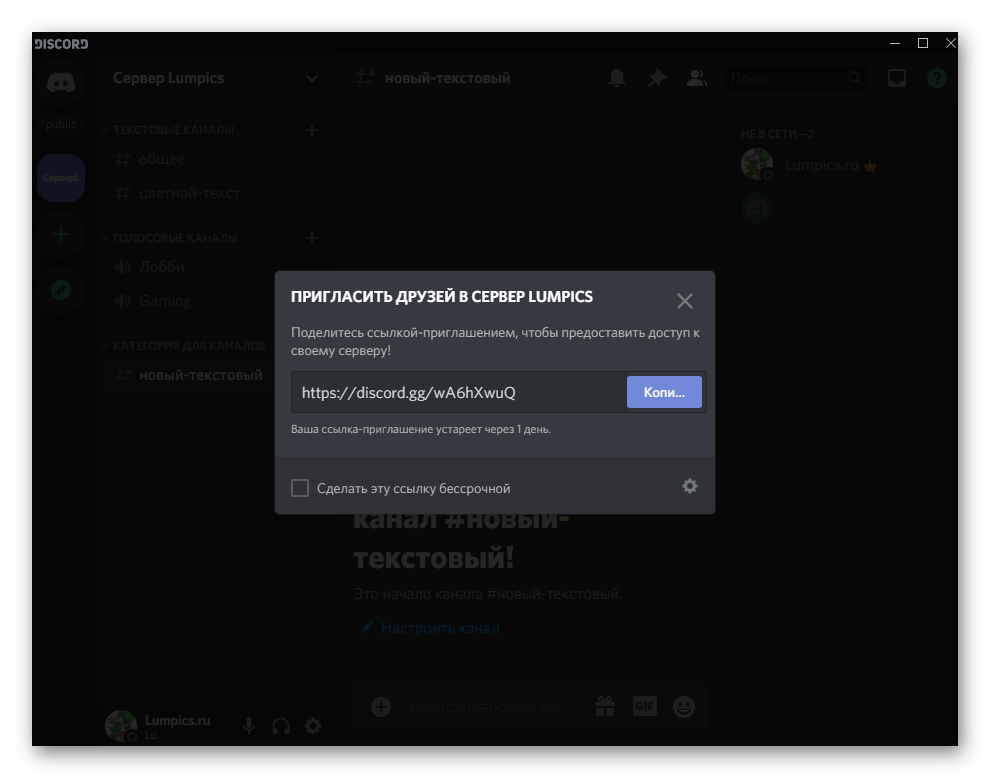Click message input Написать #новый-тек...

490,707
